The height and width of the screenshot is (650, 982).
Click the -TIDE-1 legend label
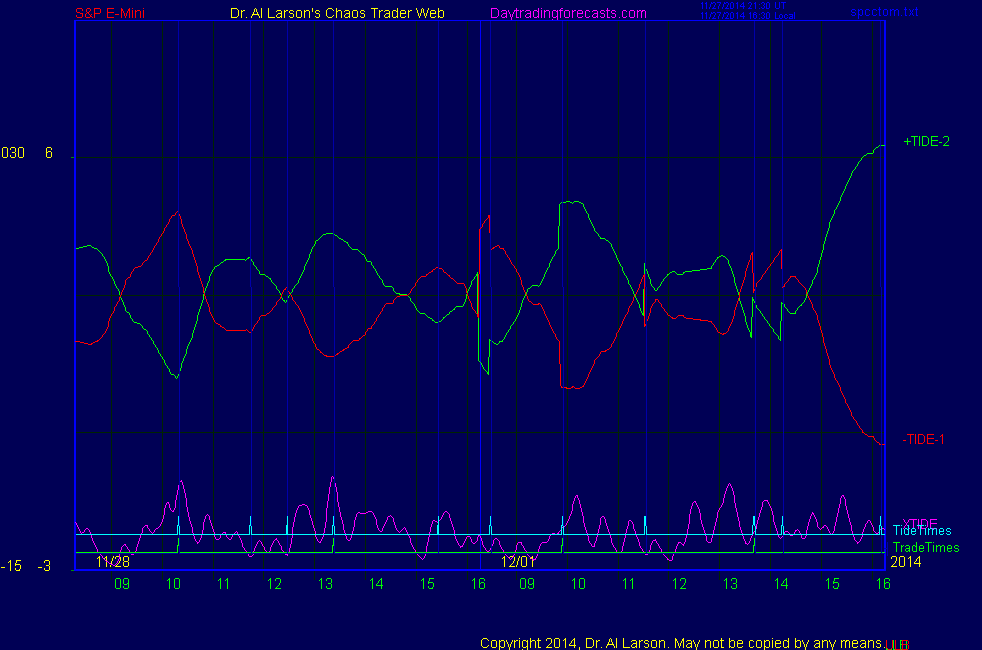coord(925,439)
